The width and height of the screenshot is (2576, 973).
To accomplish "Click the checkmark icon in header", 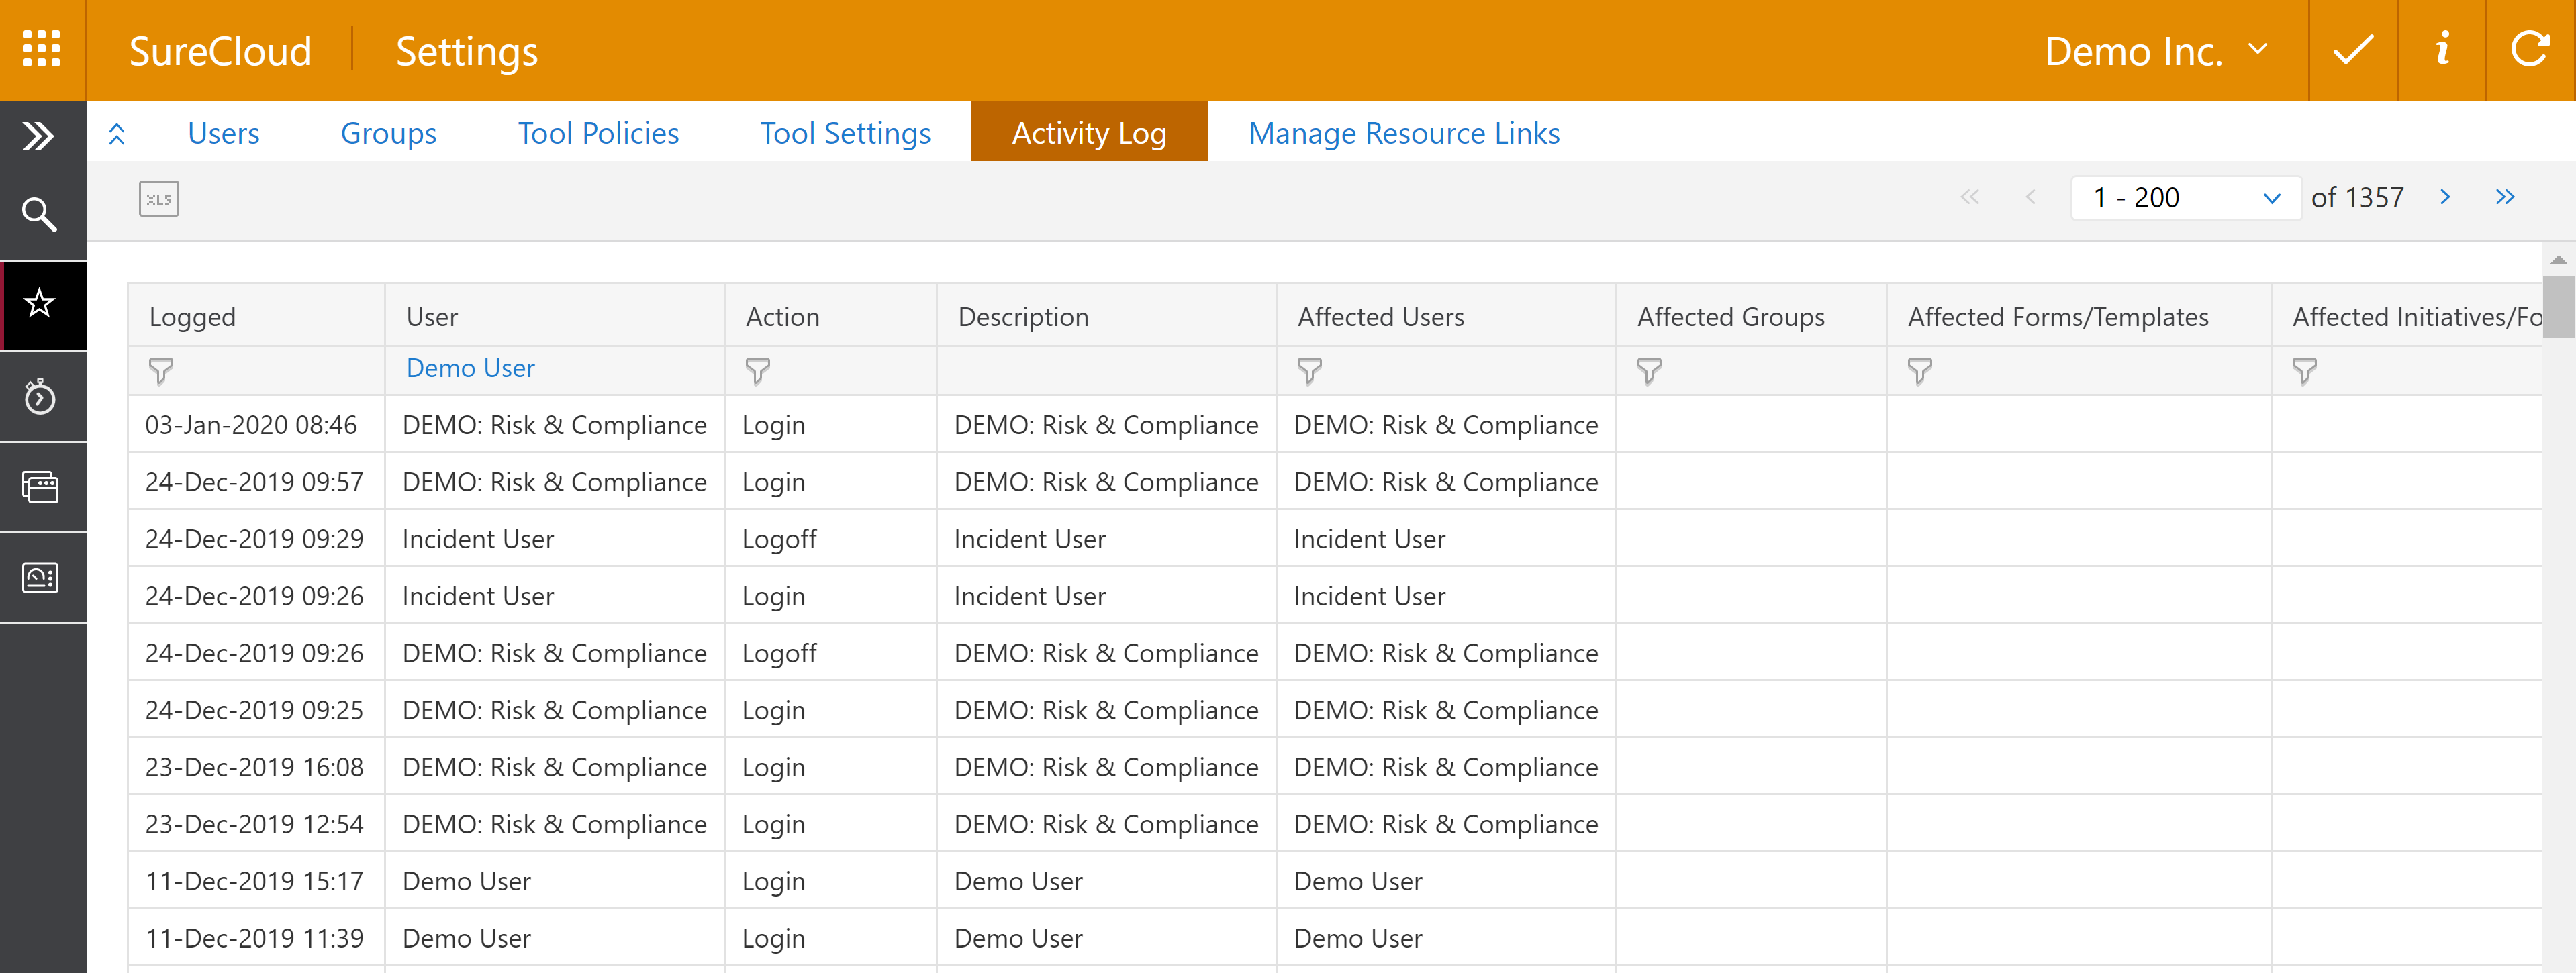I will tap(2353, 50).
